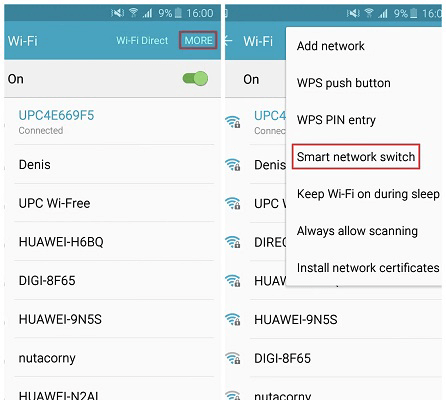The image size is (446, 400).
Task: Open Install network certificates
Action: click(x=368, y=268)
